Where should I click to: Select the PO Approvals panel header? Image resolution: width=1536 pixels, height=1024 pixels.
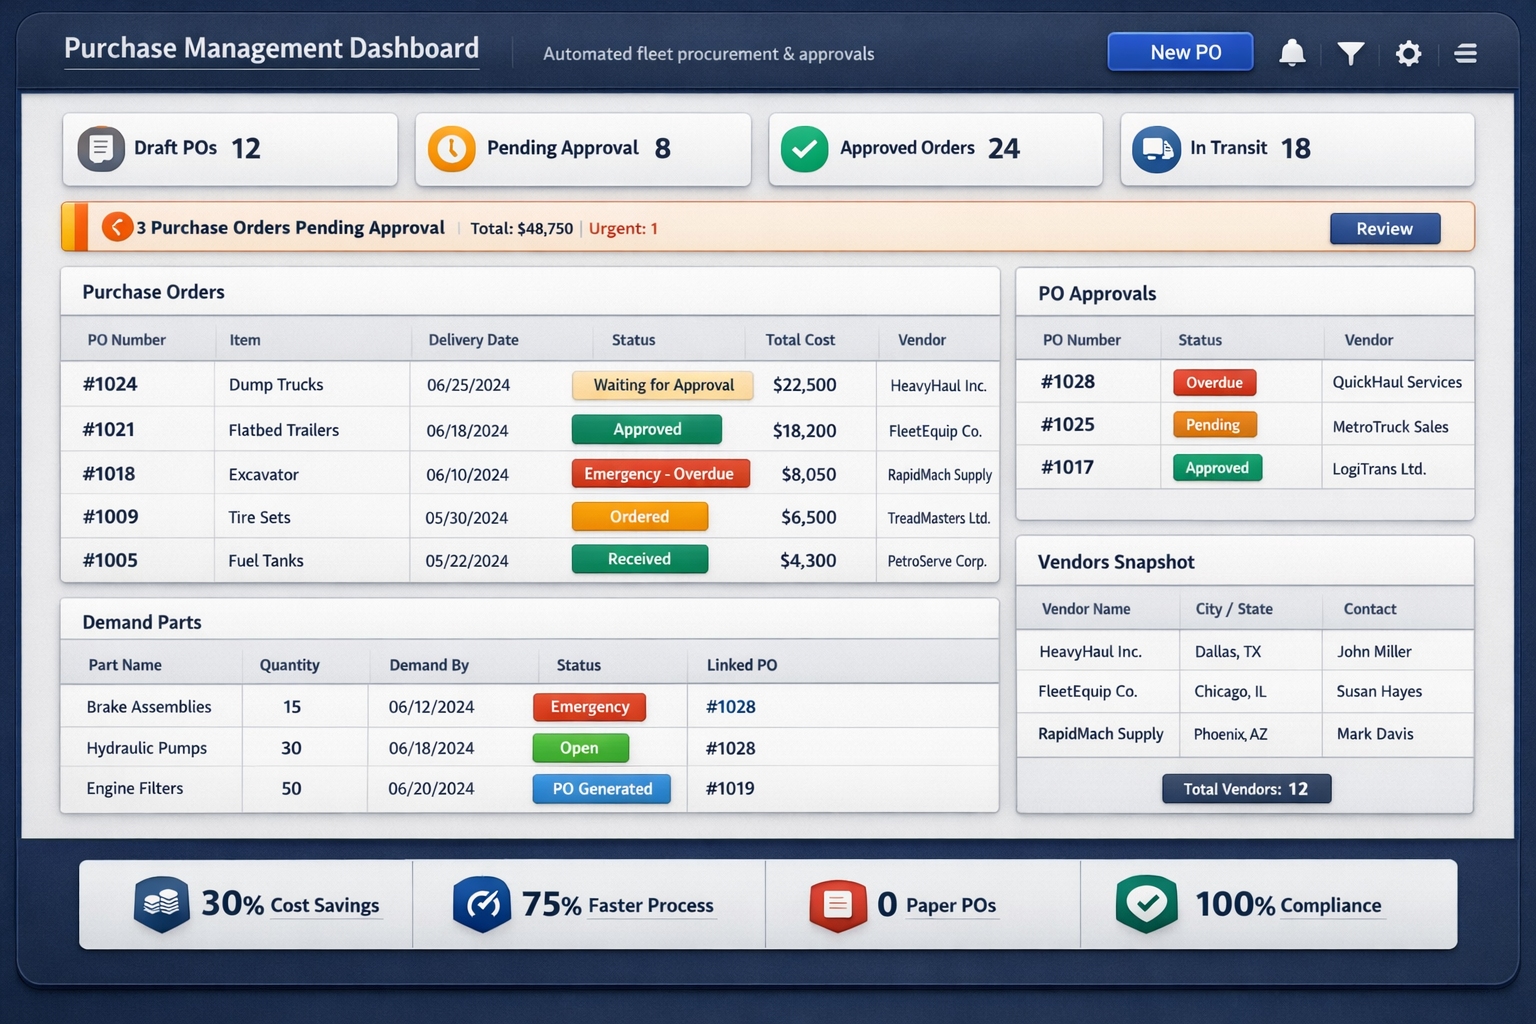[1098, 292]
